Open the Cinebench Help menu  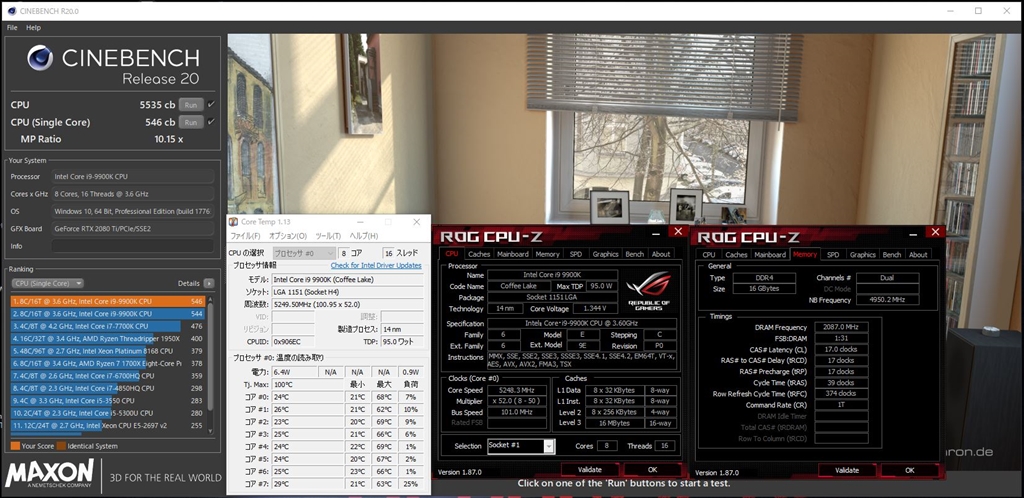(x=33, y=27)
